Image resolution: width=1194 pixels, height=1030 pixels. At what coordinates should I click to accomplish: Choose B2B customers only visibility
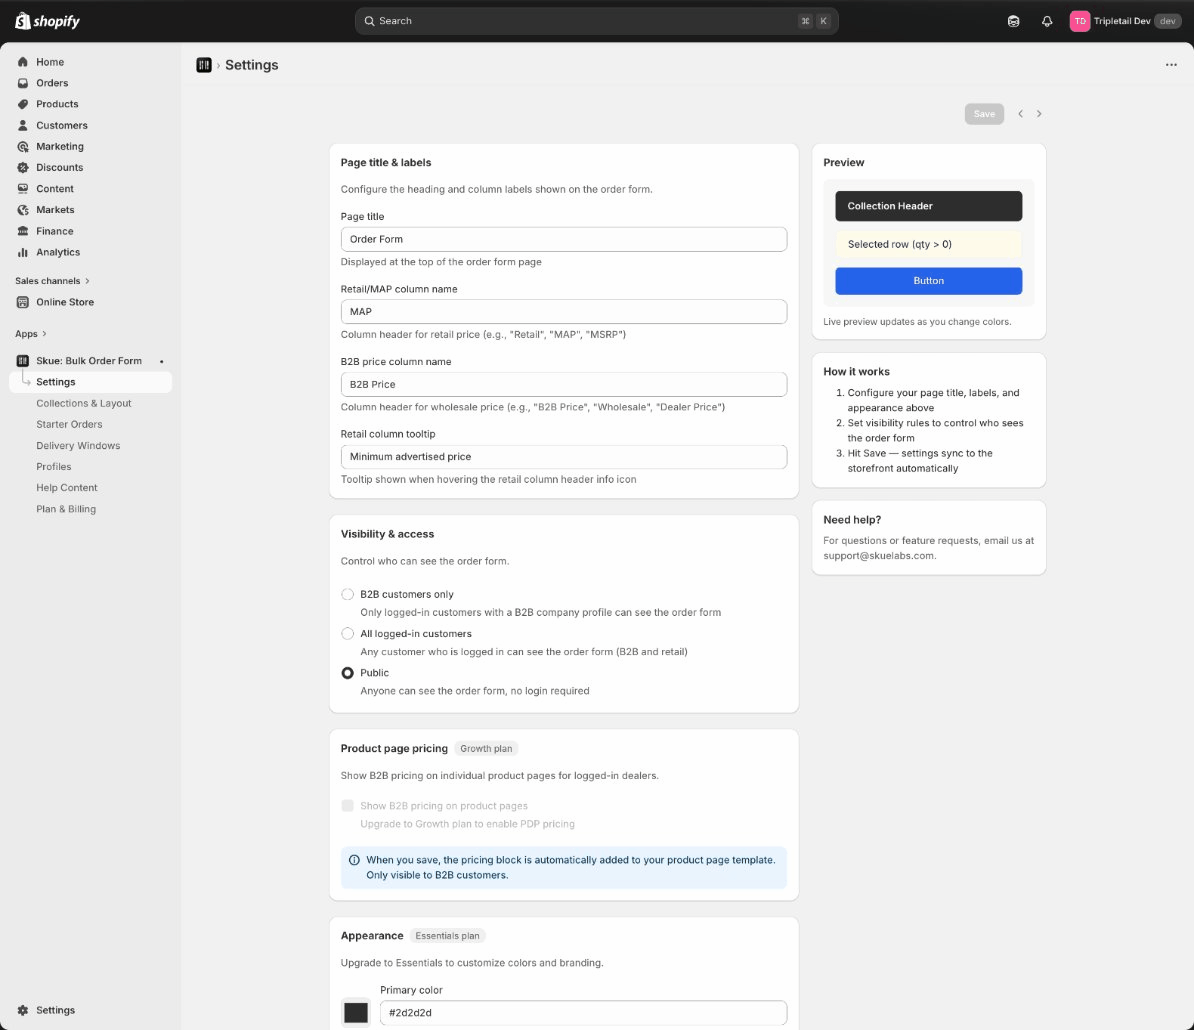pos(347,593)
